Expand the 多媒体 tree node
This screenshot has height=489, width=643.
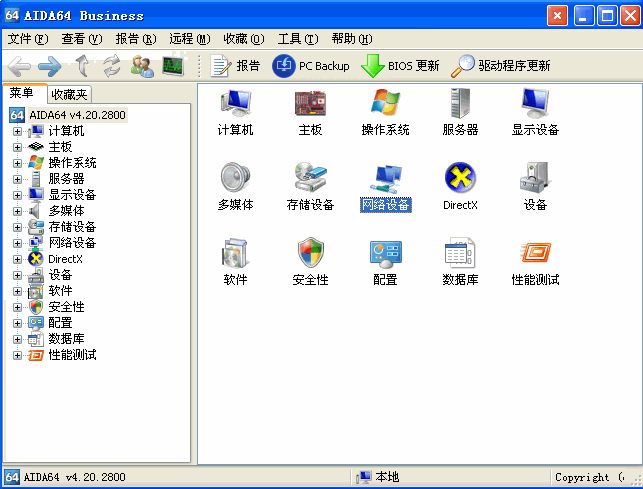(x=17, y=211)
